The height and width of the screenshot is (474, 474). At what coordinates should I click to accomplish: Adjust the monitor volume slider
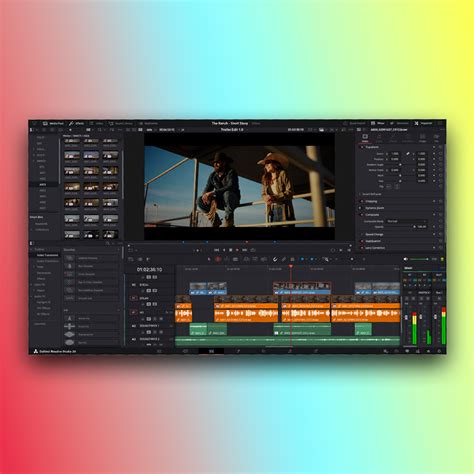(419, 259)
